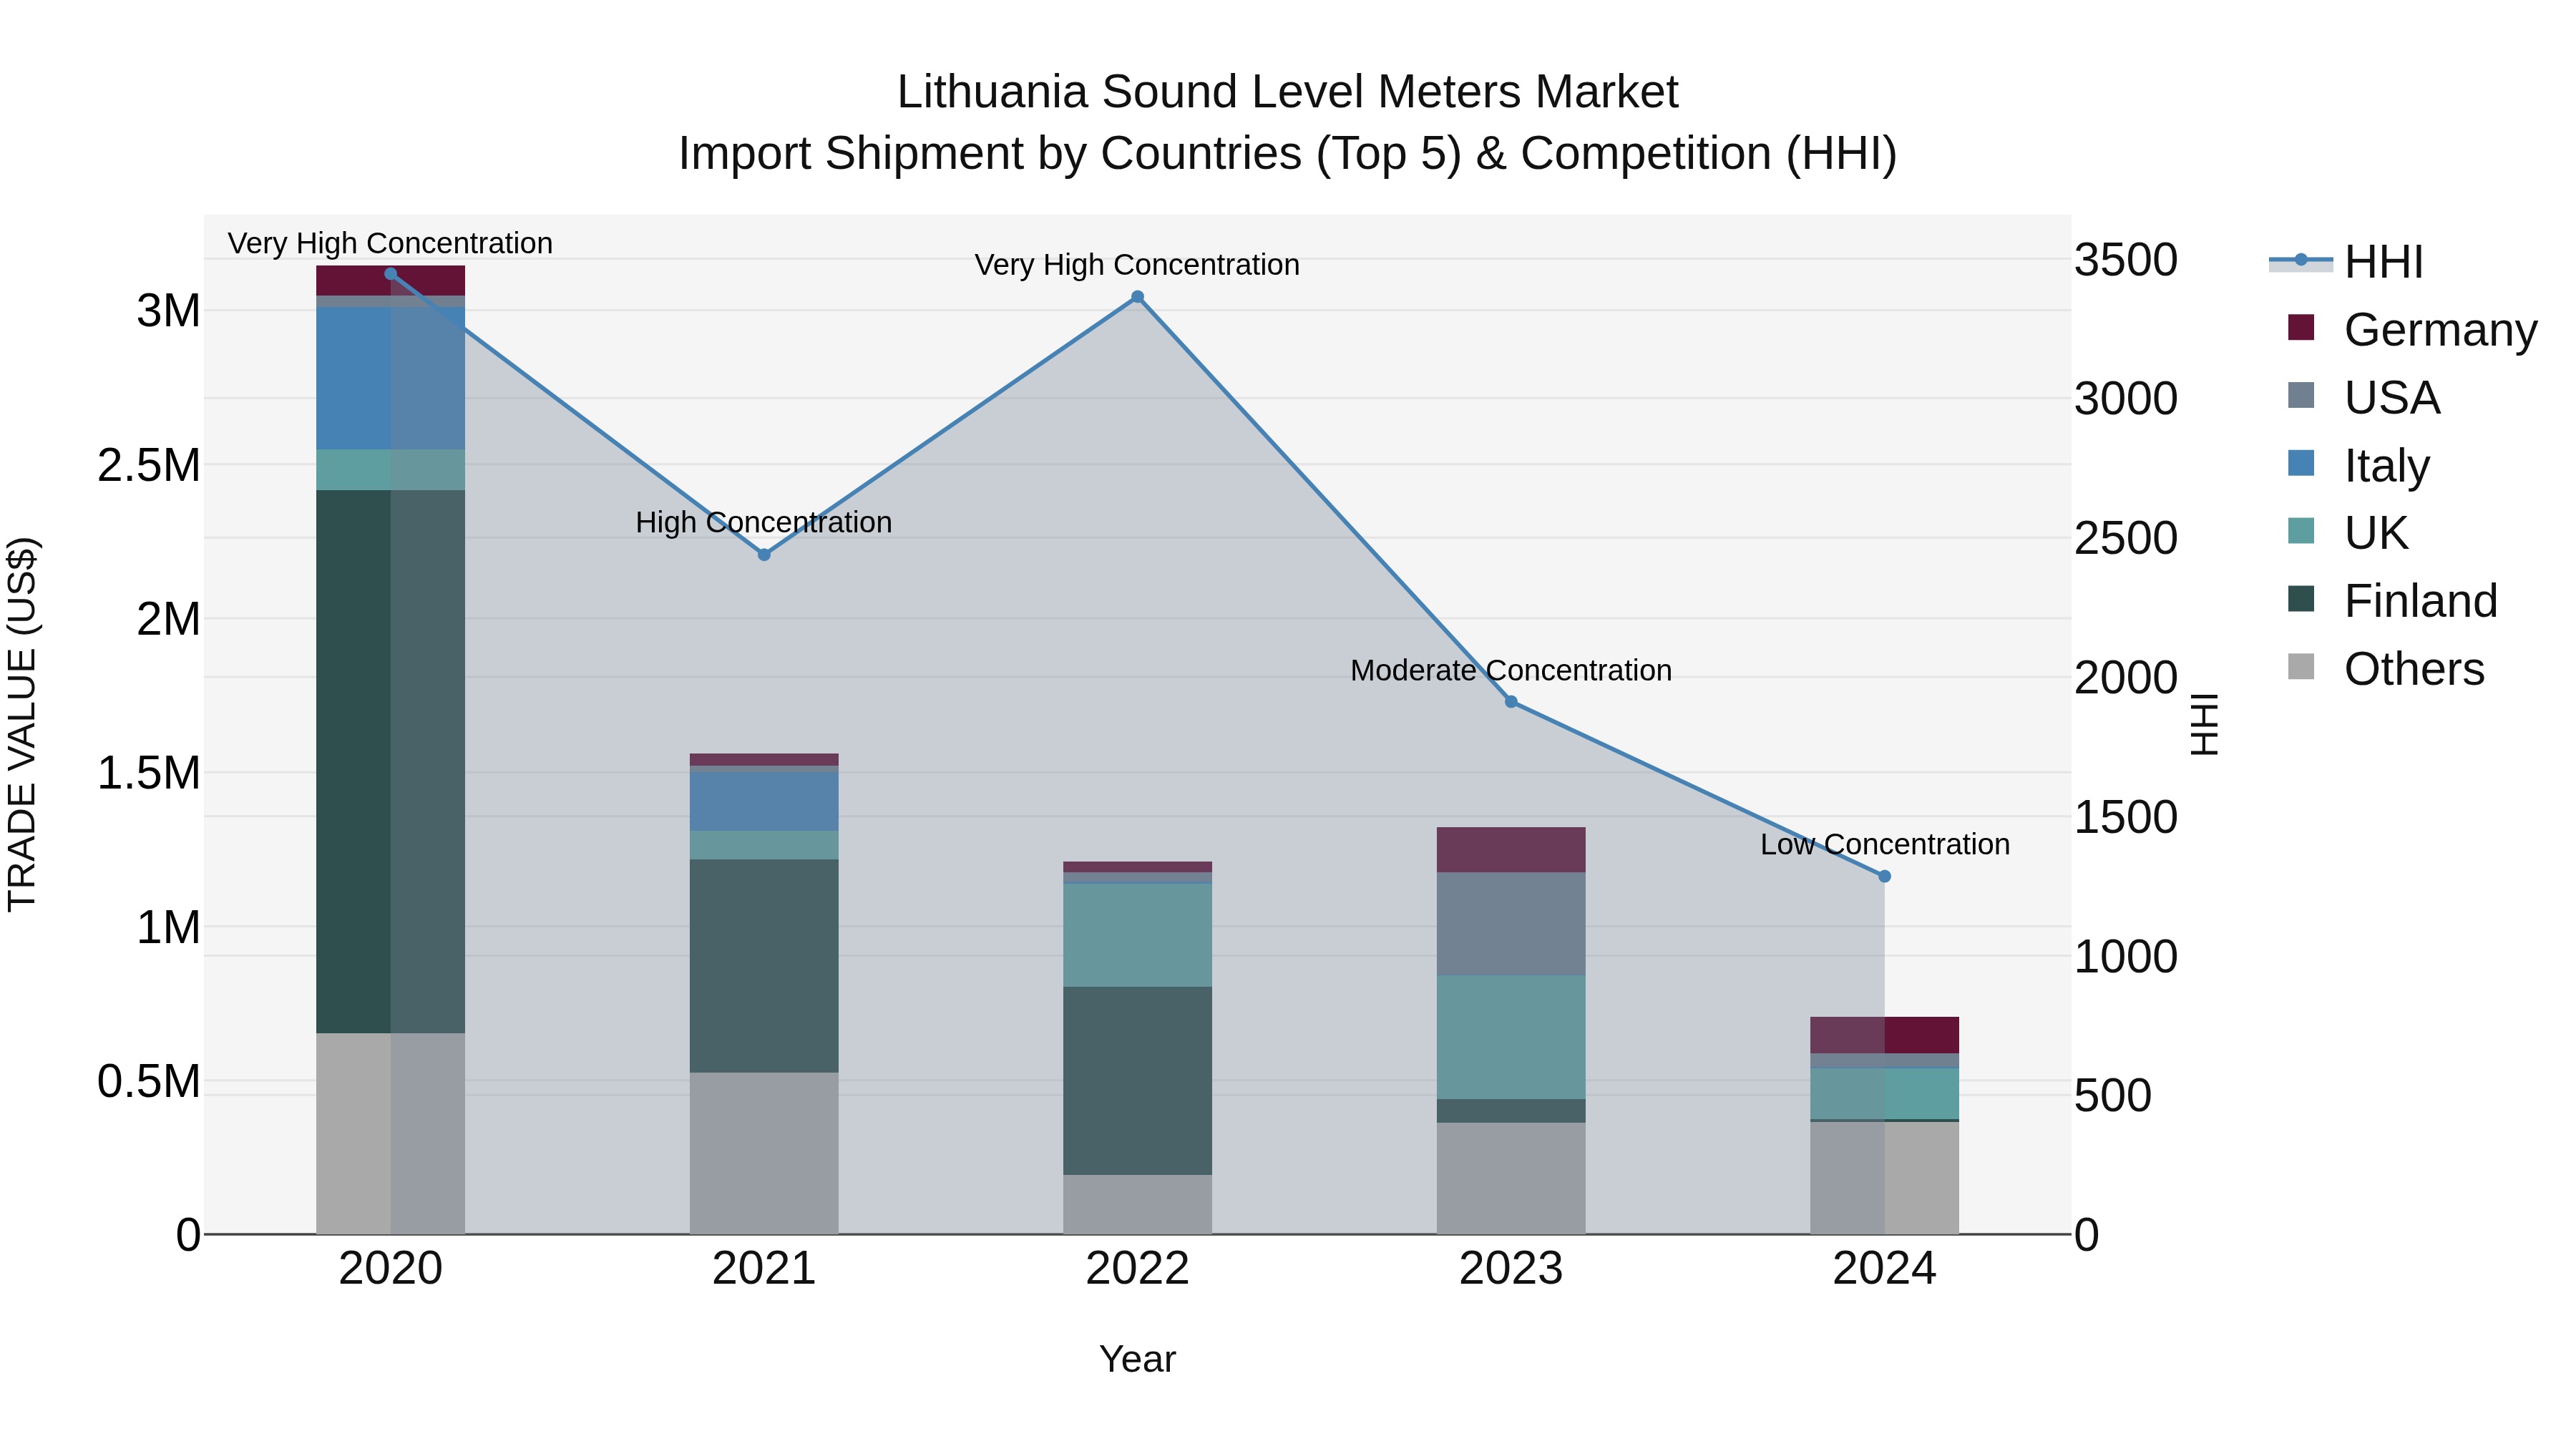The width and height of the screenshot is (2576, 1449).
Task: Click the 2022 'Very High Concentration' annotation
Action: click(1137, 265)
